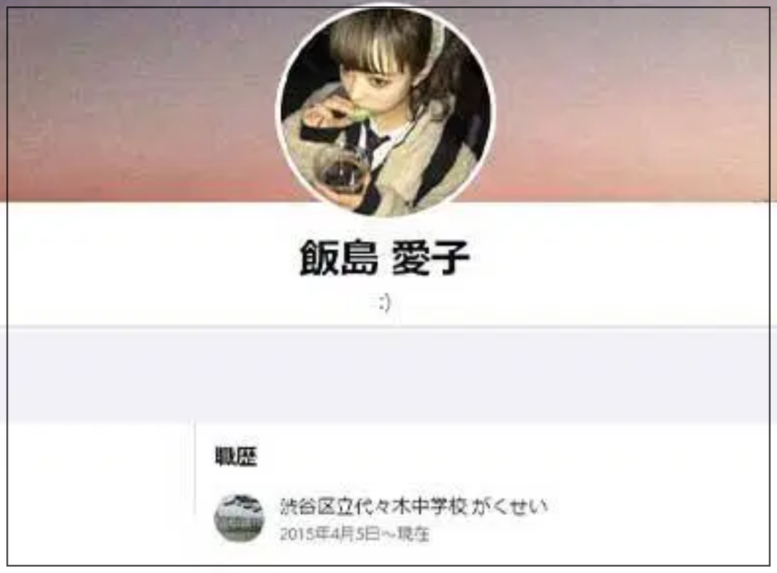777x573 pixels.
Task: Click the sunset cover photo right side
Action: coord(632,104)
